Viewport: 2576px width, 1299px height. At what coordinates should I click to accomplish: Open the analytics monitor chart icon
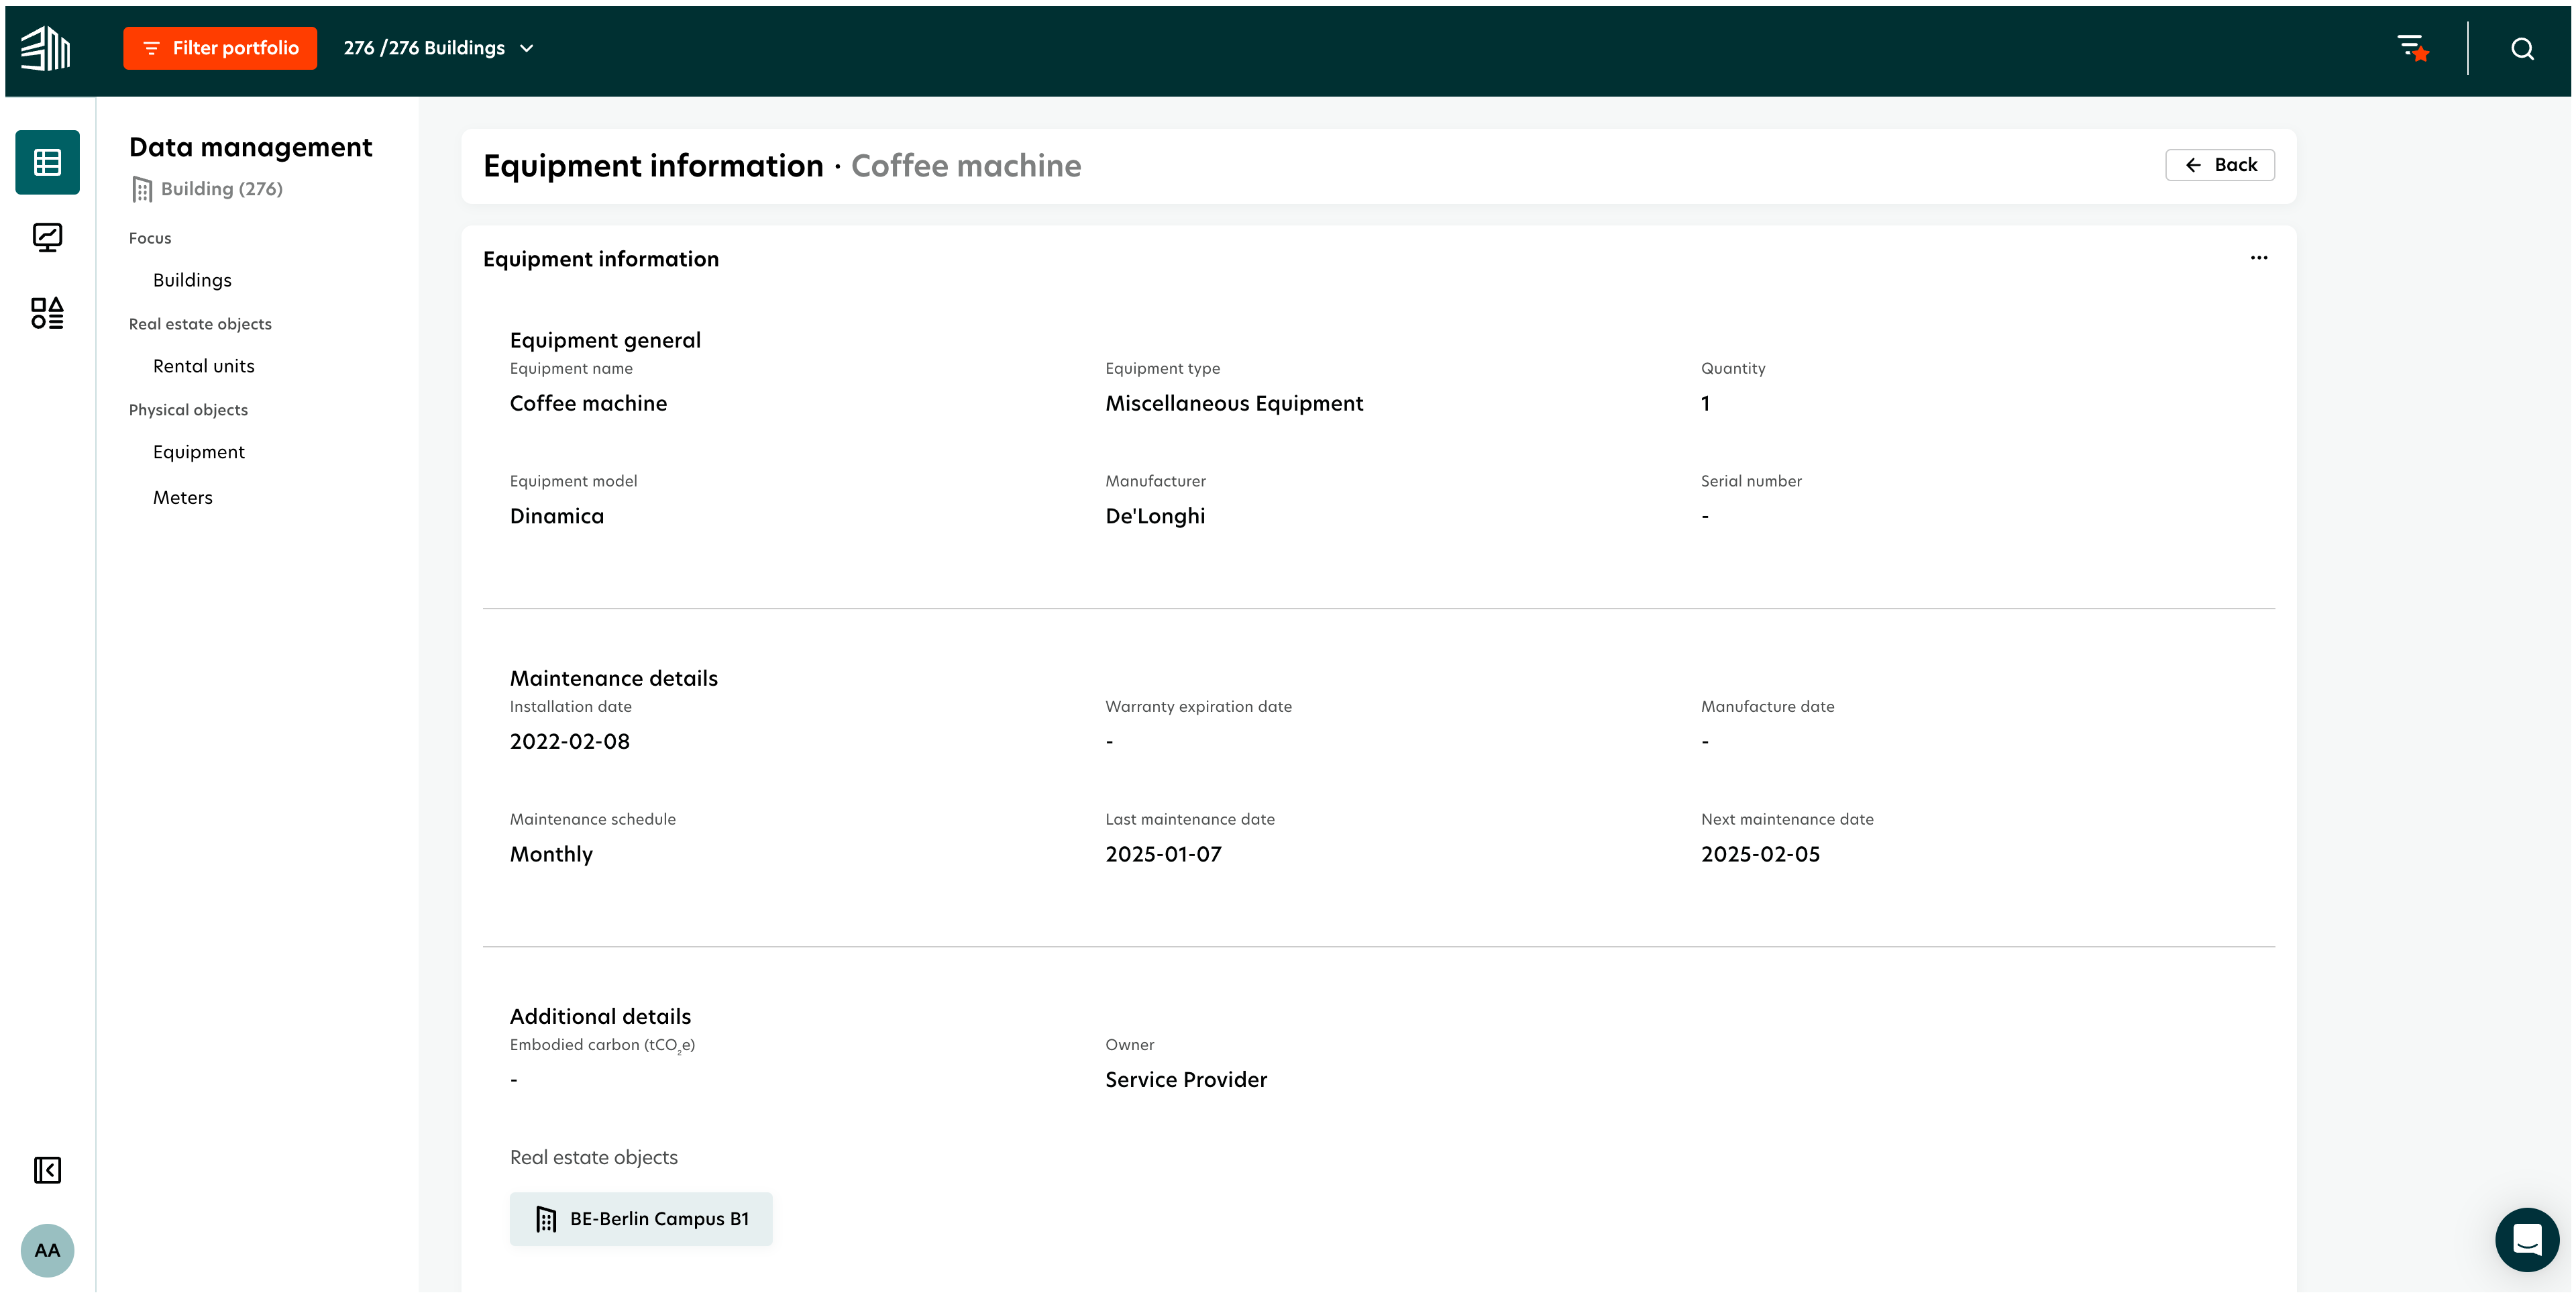point(47,237)
